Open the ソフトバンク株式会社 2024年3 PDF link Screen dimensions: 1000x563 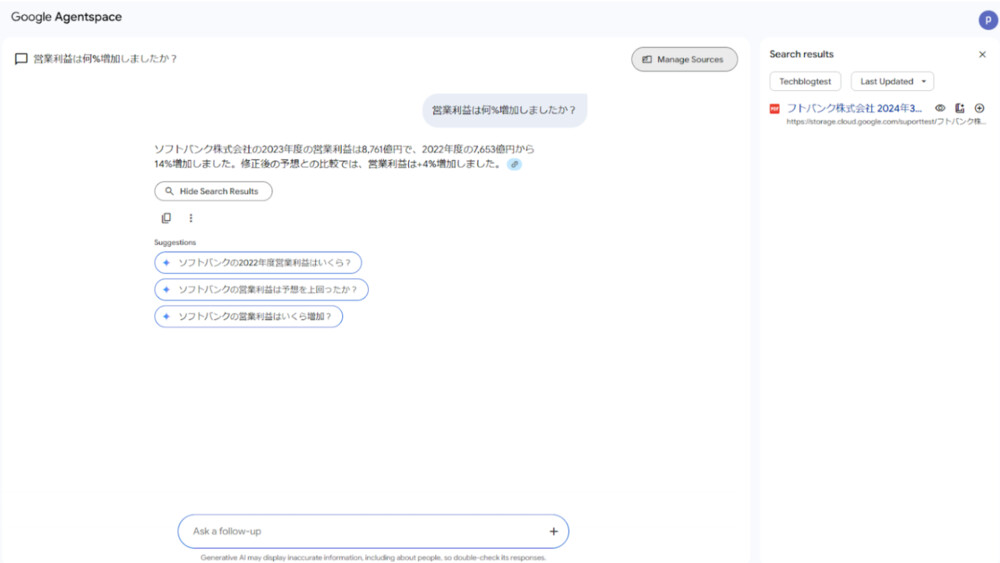(x=854, y=108)
